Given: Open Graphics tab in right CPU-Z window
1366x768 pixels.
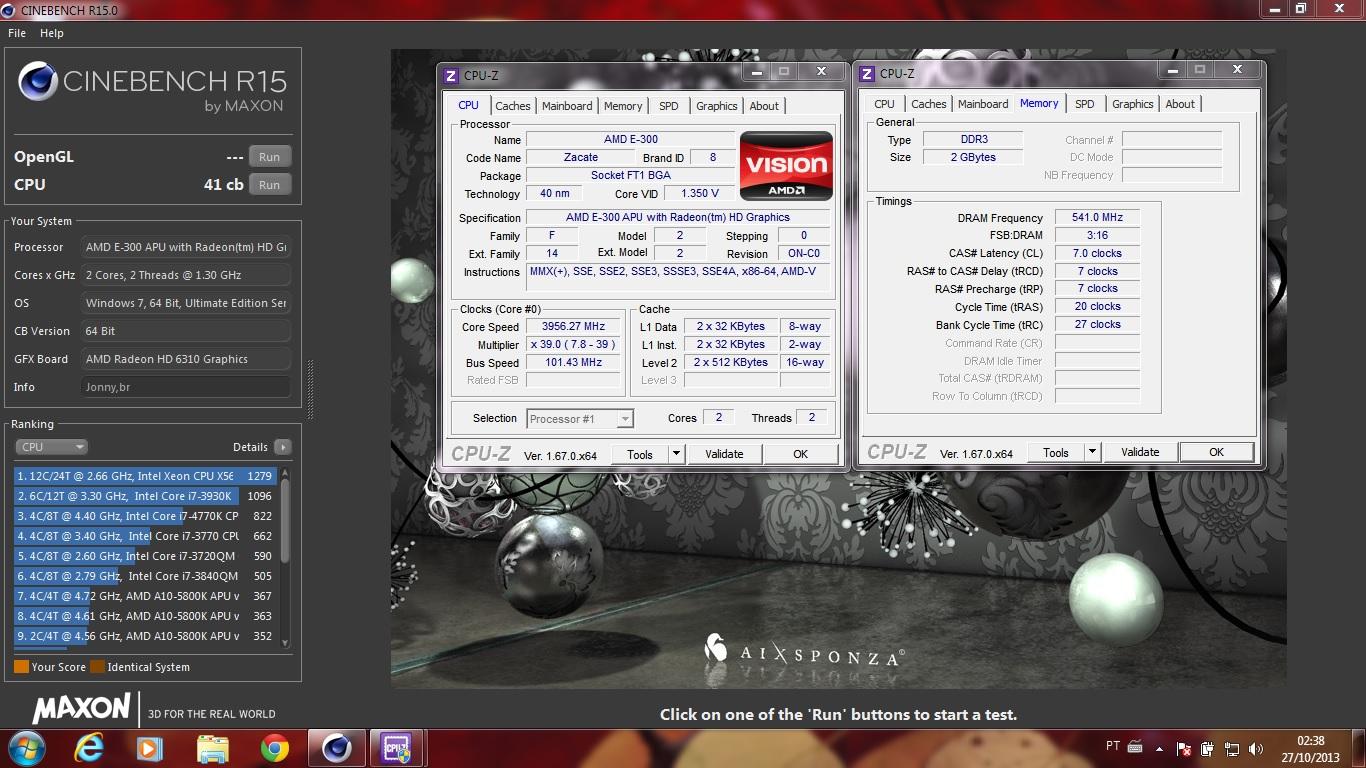Looking at the screenshot, I should point(1133,104).
